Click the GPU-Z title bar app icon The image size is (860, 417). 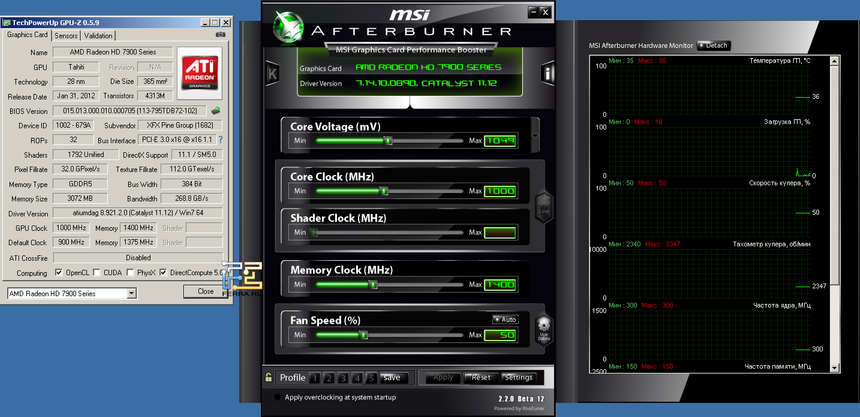6,22
